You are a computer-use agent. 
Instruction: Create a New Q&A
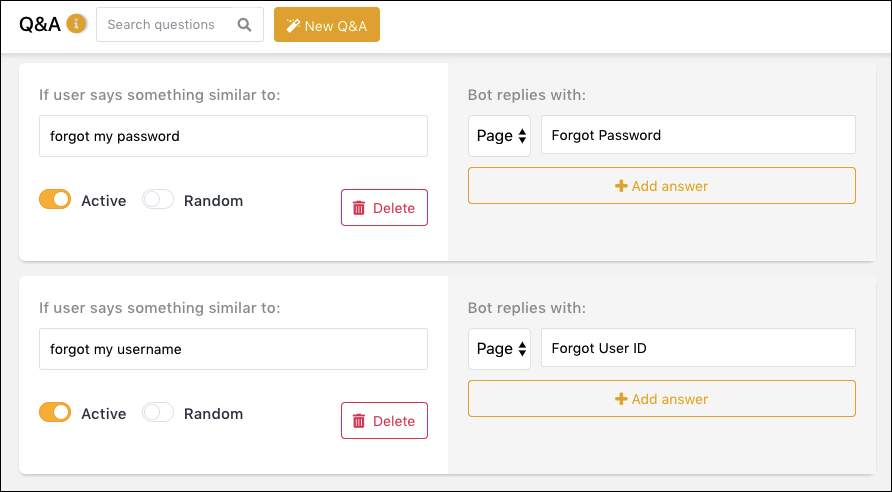(x=327, y=24)
